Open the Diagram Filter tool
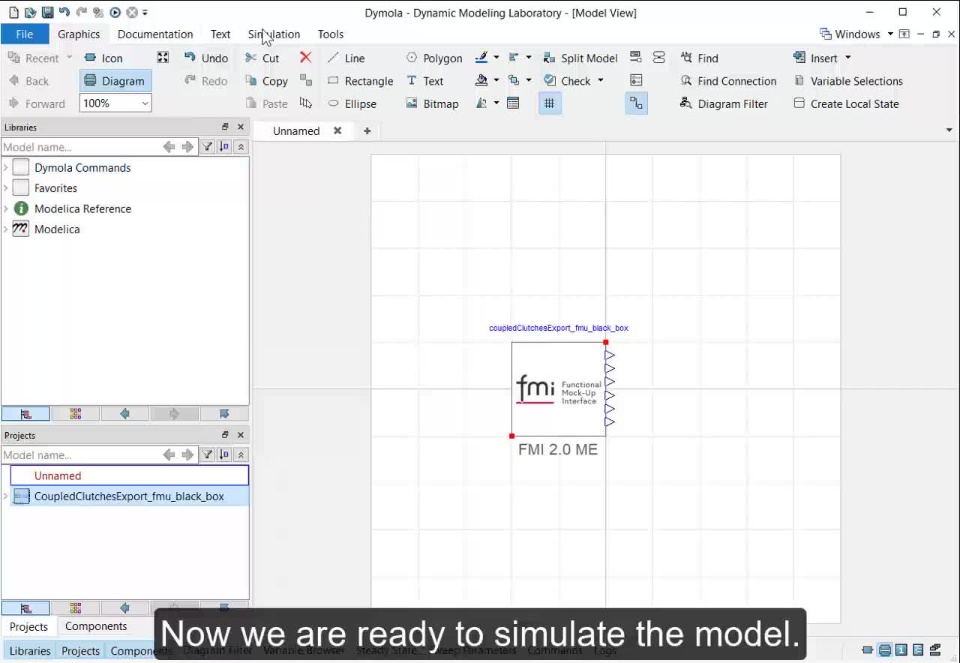Image resolution: width=960 pixels, height=663 pixels. click(724, 103)
